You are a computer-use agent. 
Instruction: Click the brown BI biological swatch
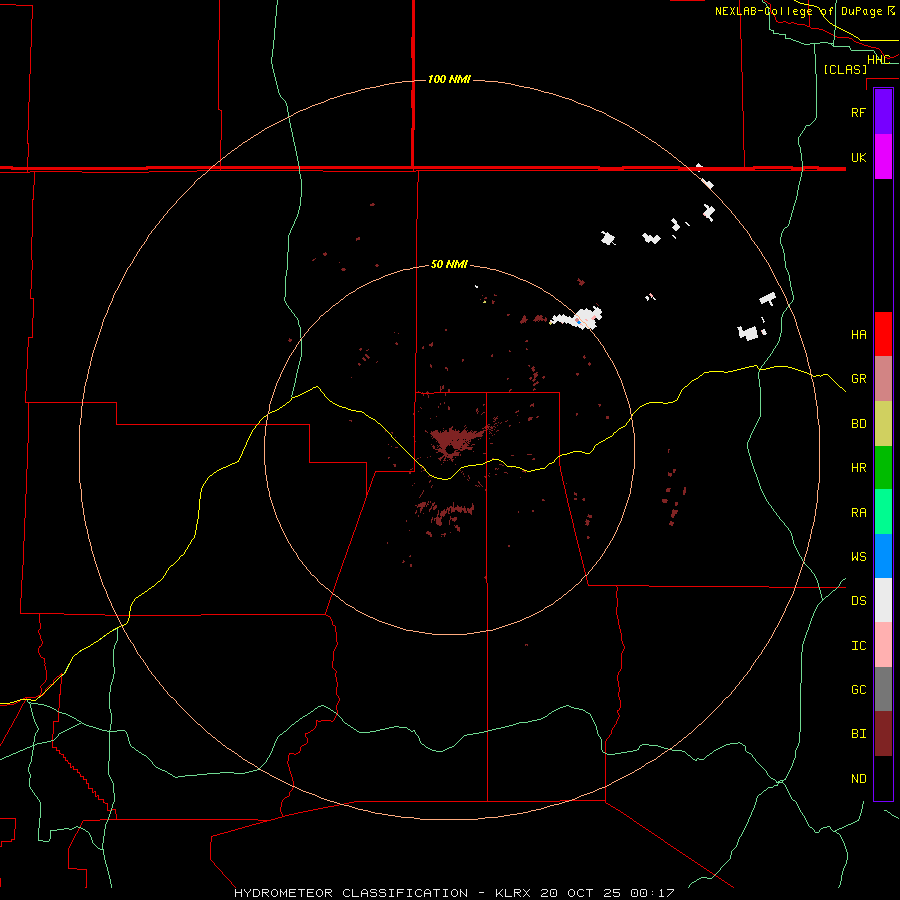pos(883,734)
